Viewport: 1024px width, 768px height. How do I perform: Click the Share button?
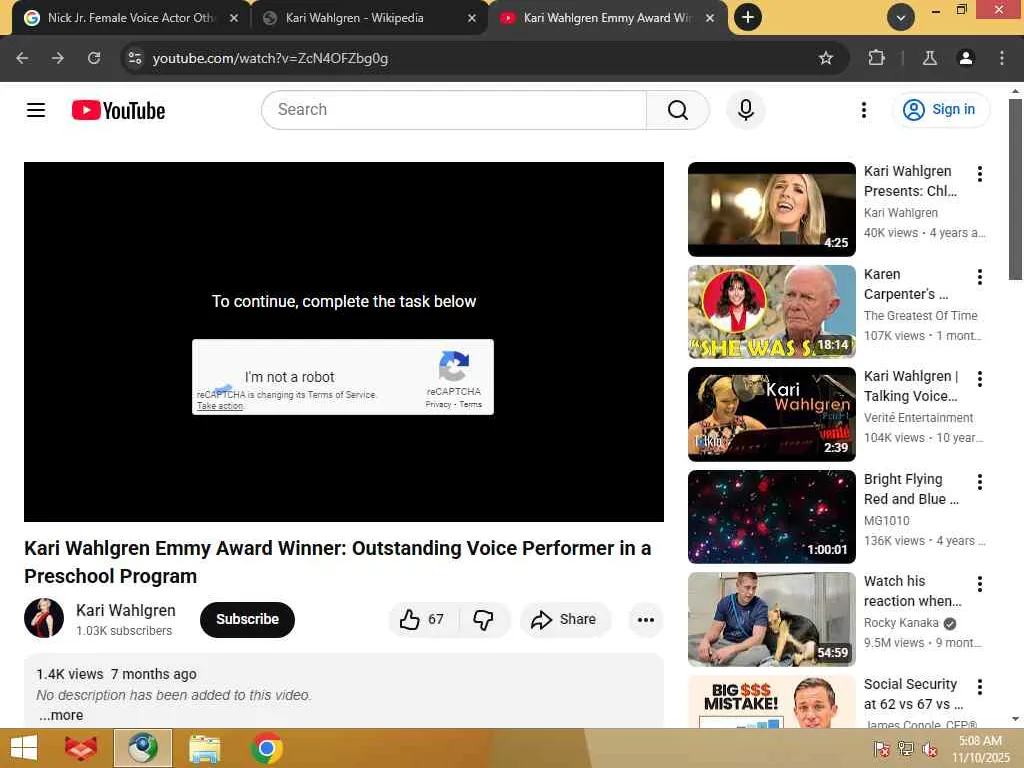click(564, 619)
